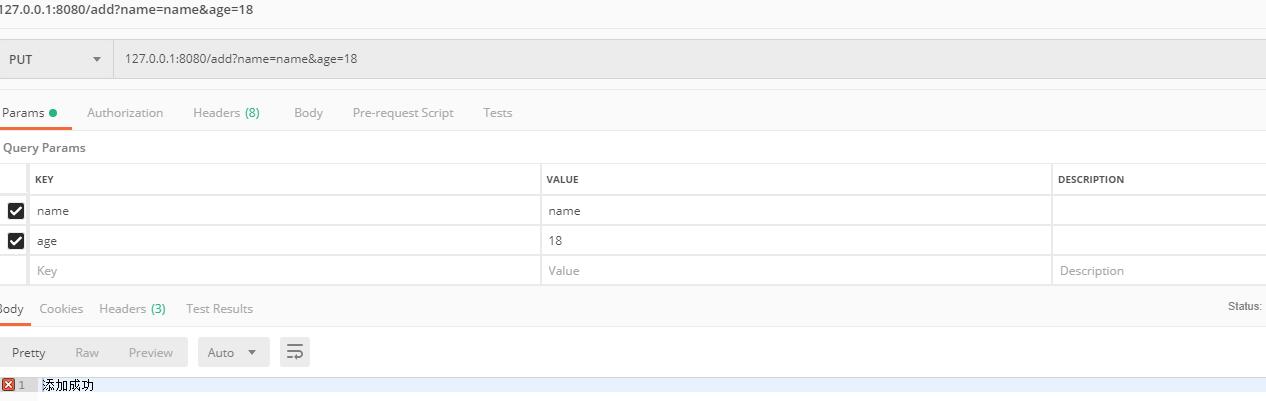Screen dimensions: 1266x401
Task: Open the response Headers (3) tab
Action: 132,309
